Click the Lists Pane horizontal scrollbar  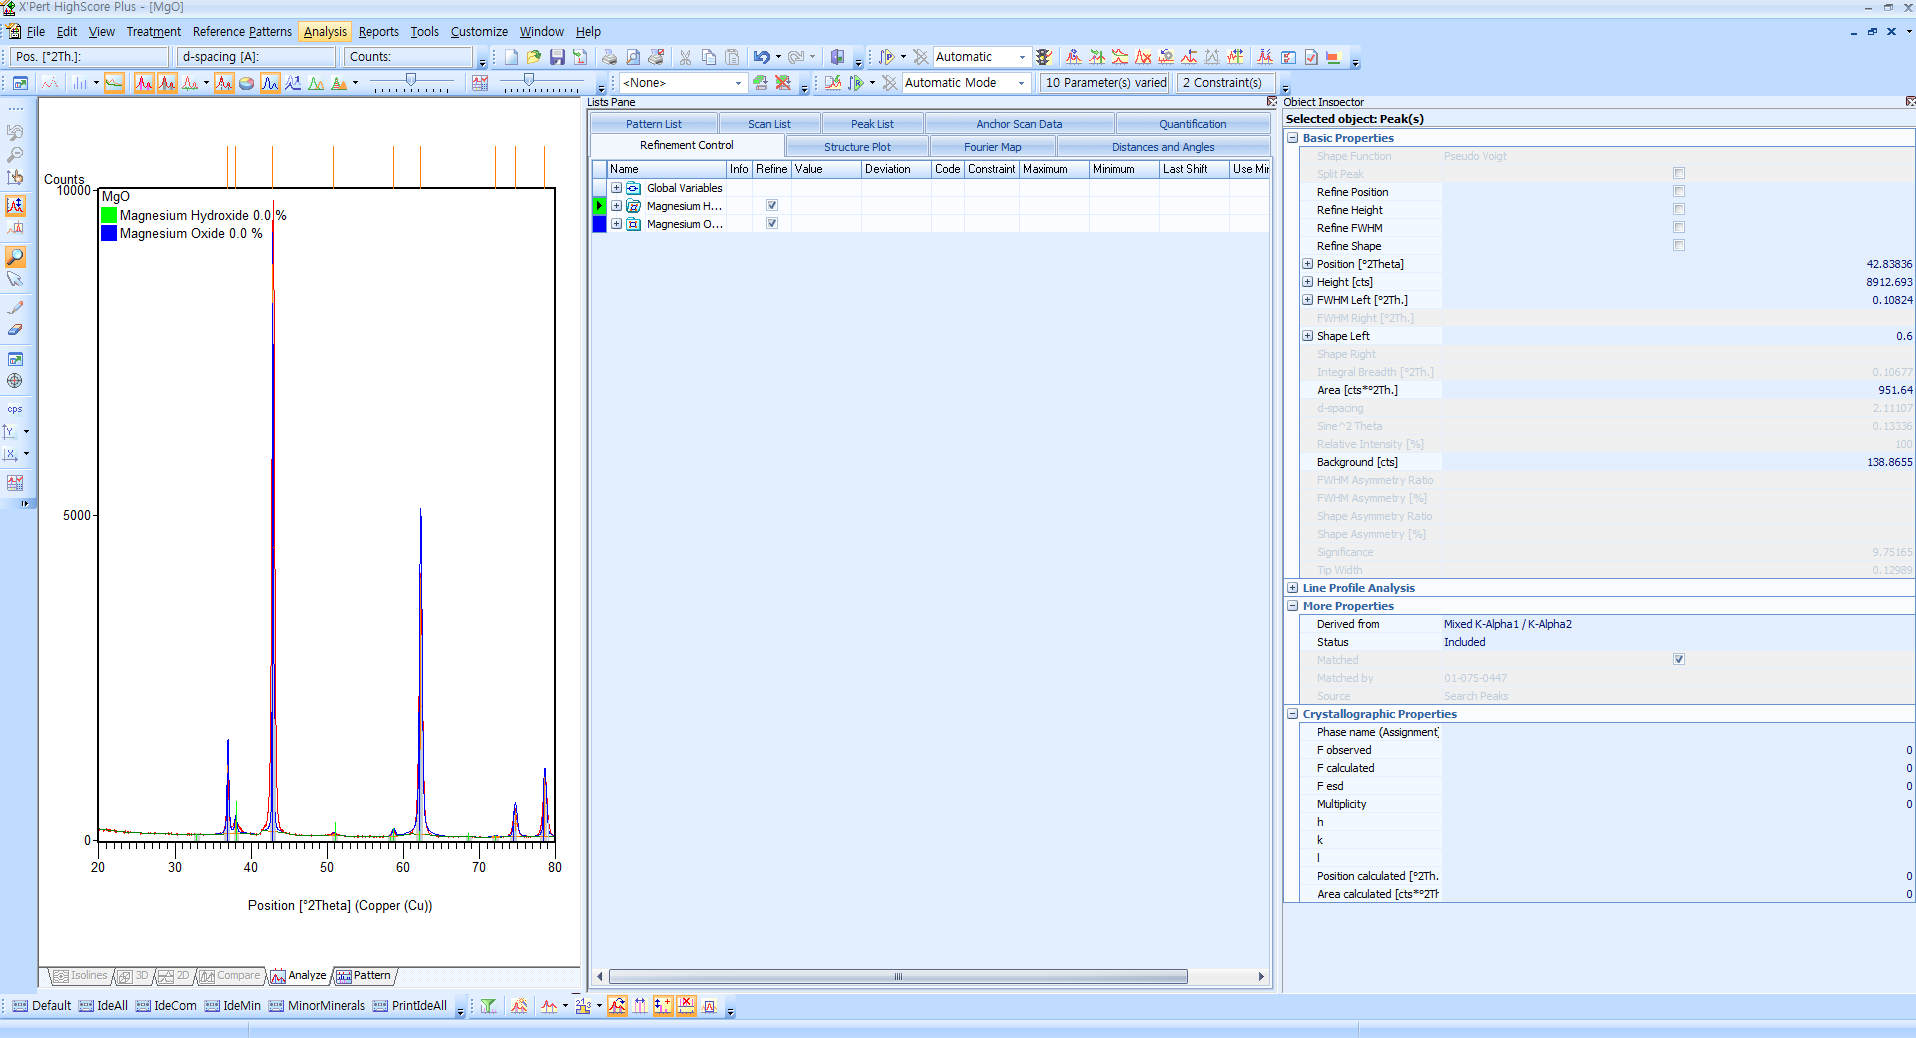point(898,976)
